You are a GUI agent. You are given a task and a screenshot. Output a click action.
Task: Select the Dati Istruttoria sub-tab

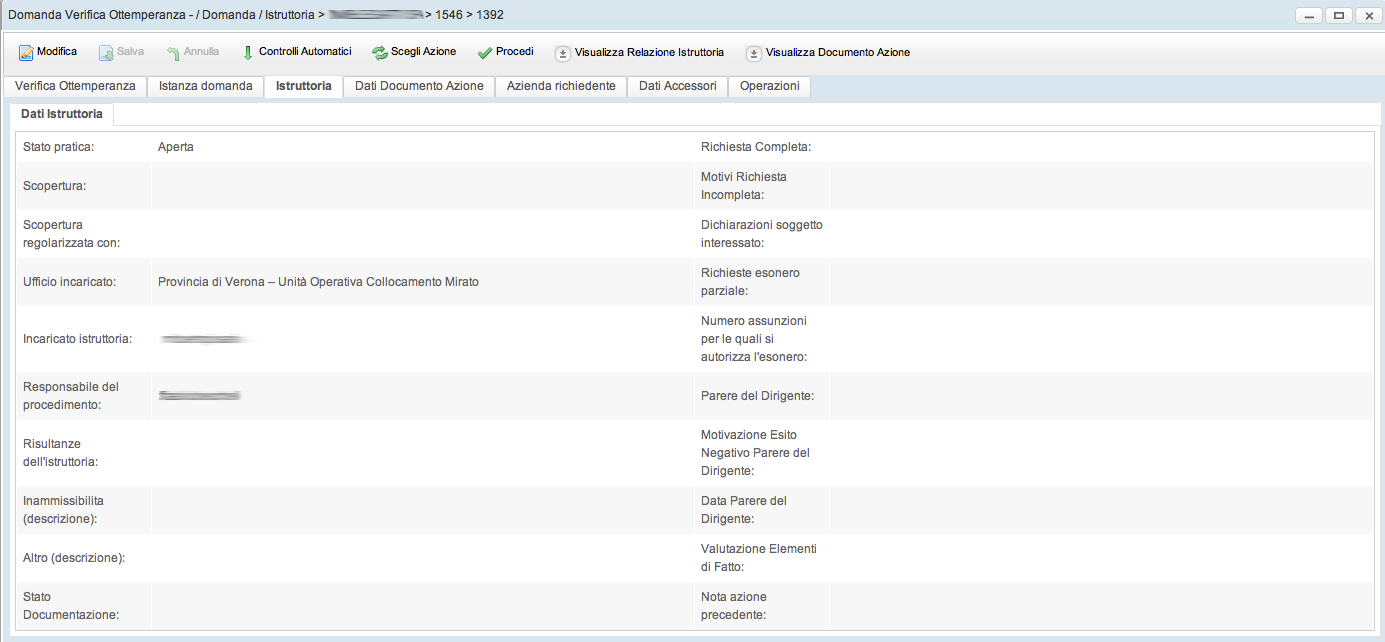pyautogui.click(x=61, y=114)
